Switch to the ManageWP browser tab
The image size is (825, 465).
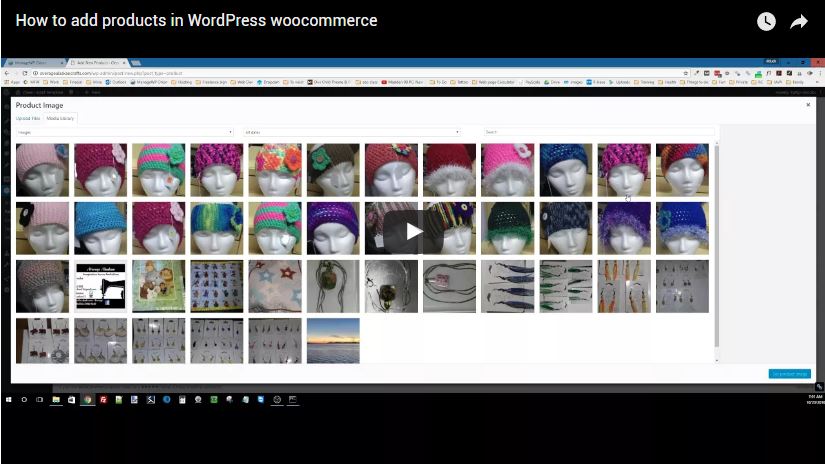[x=35, y=63]
